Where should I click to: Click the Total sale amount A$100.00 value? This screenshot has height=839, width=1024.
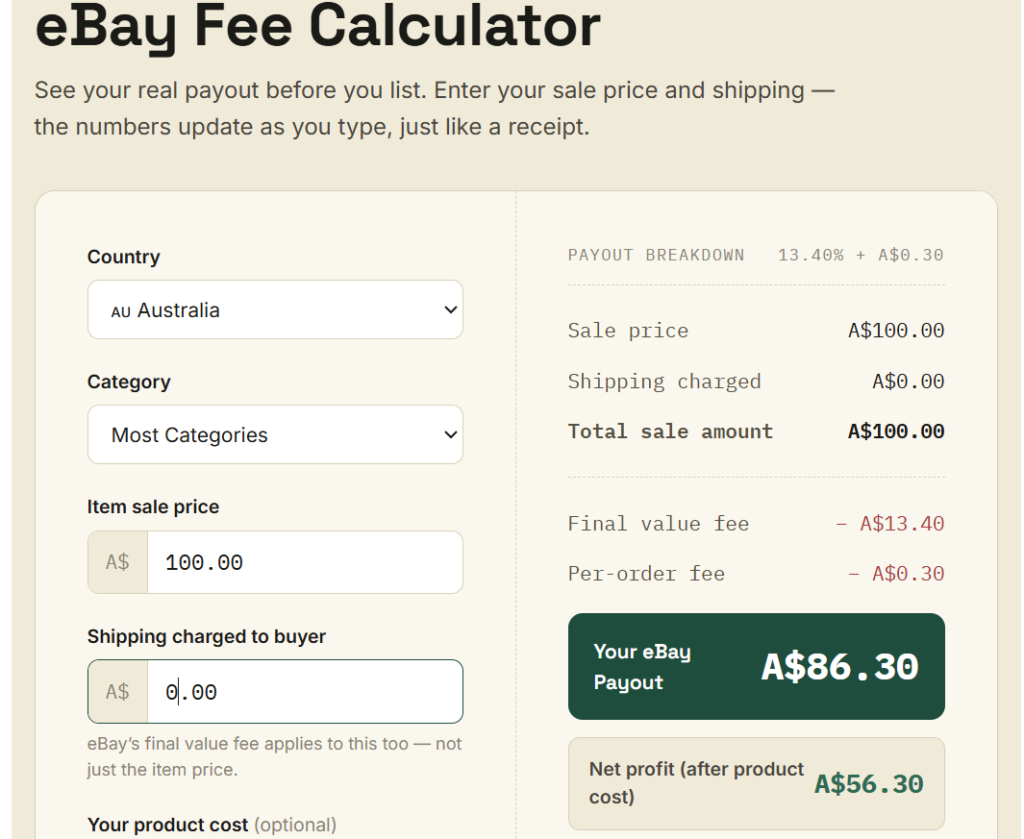(896, 431)
